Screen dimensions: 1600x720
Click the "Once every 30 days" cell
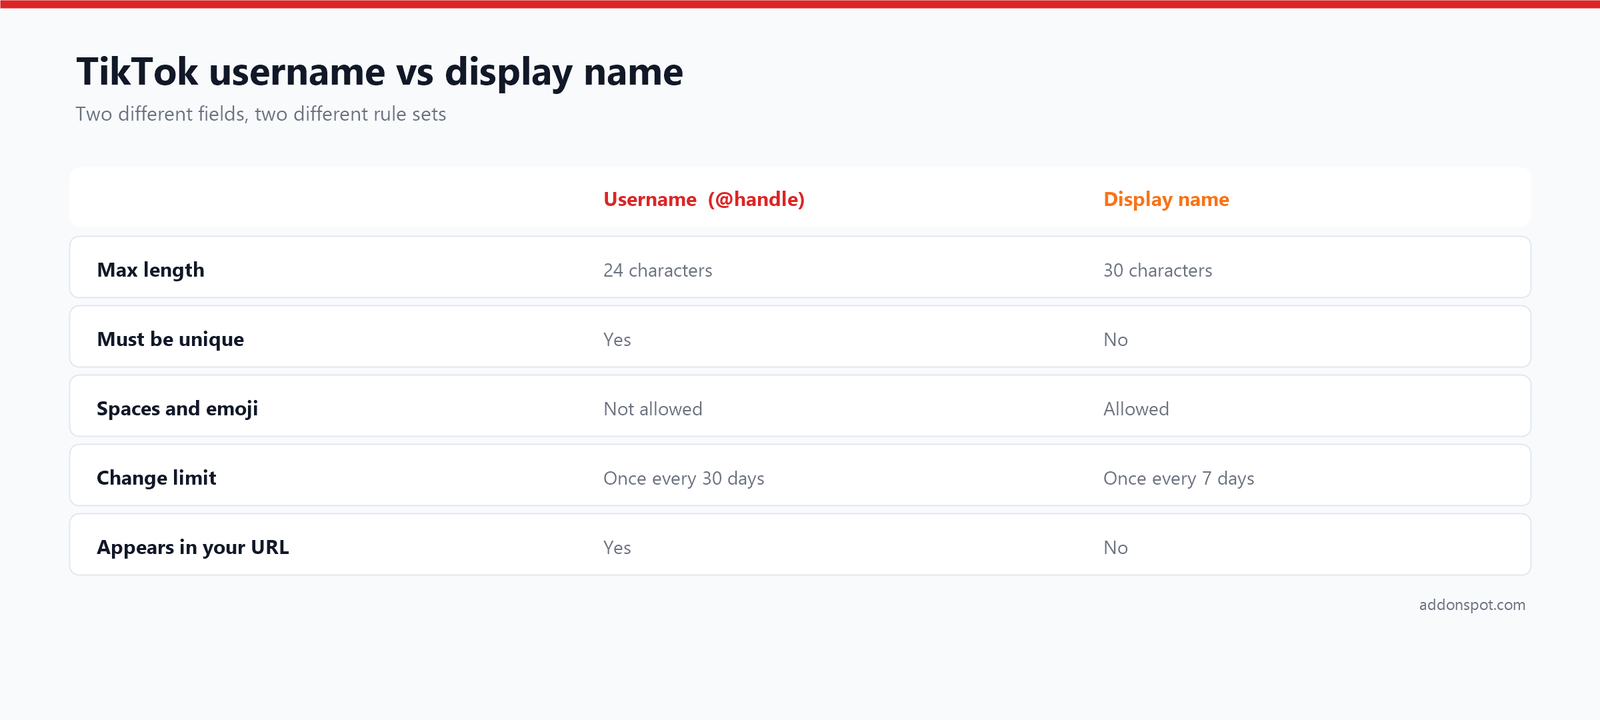tap(684, 478)
